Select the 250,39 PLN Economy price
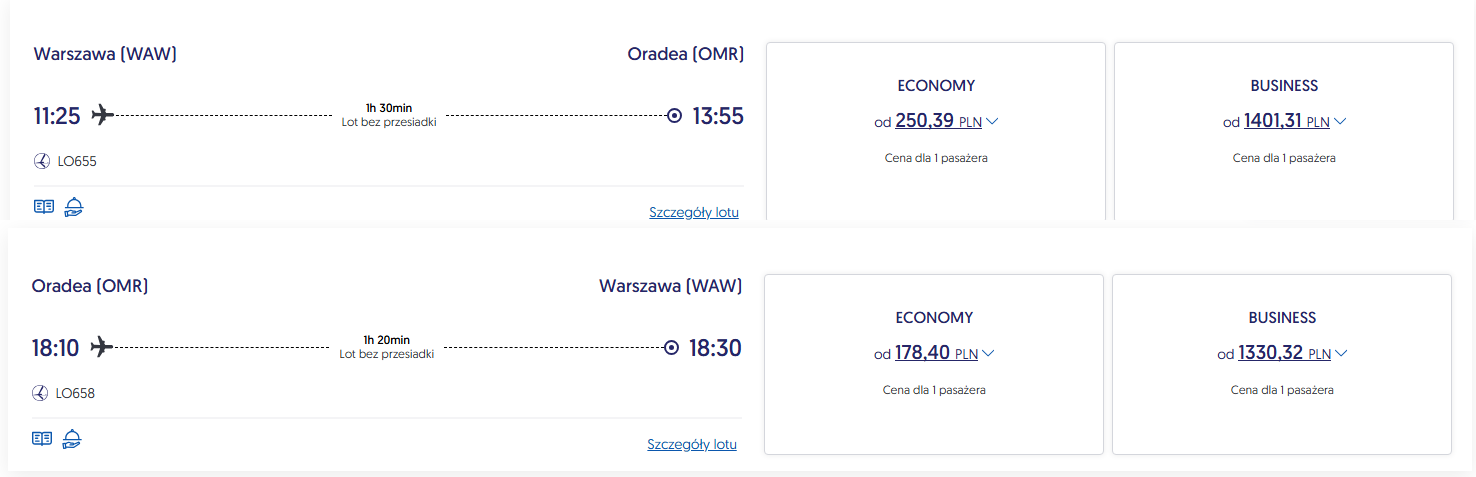Viewport: 1476px width, 477px height. click(x=924, y=122)
